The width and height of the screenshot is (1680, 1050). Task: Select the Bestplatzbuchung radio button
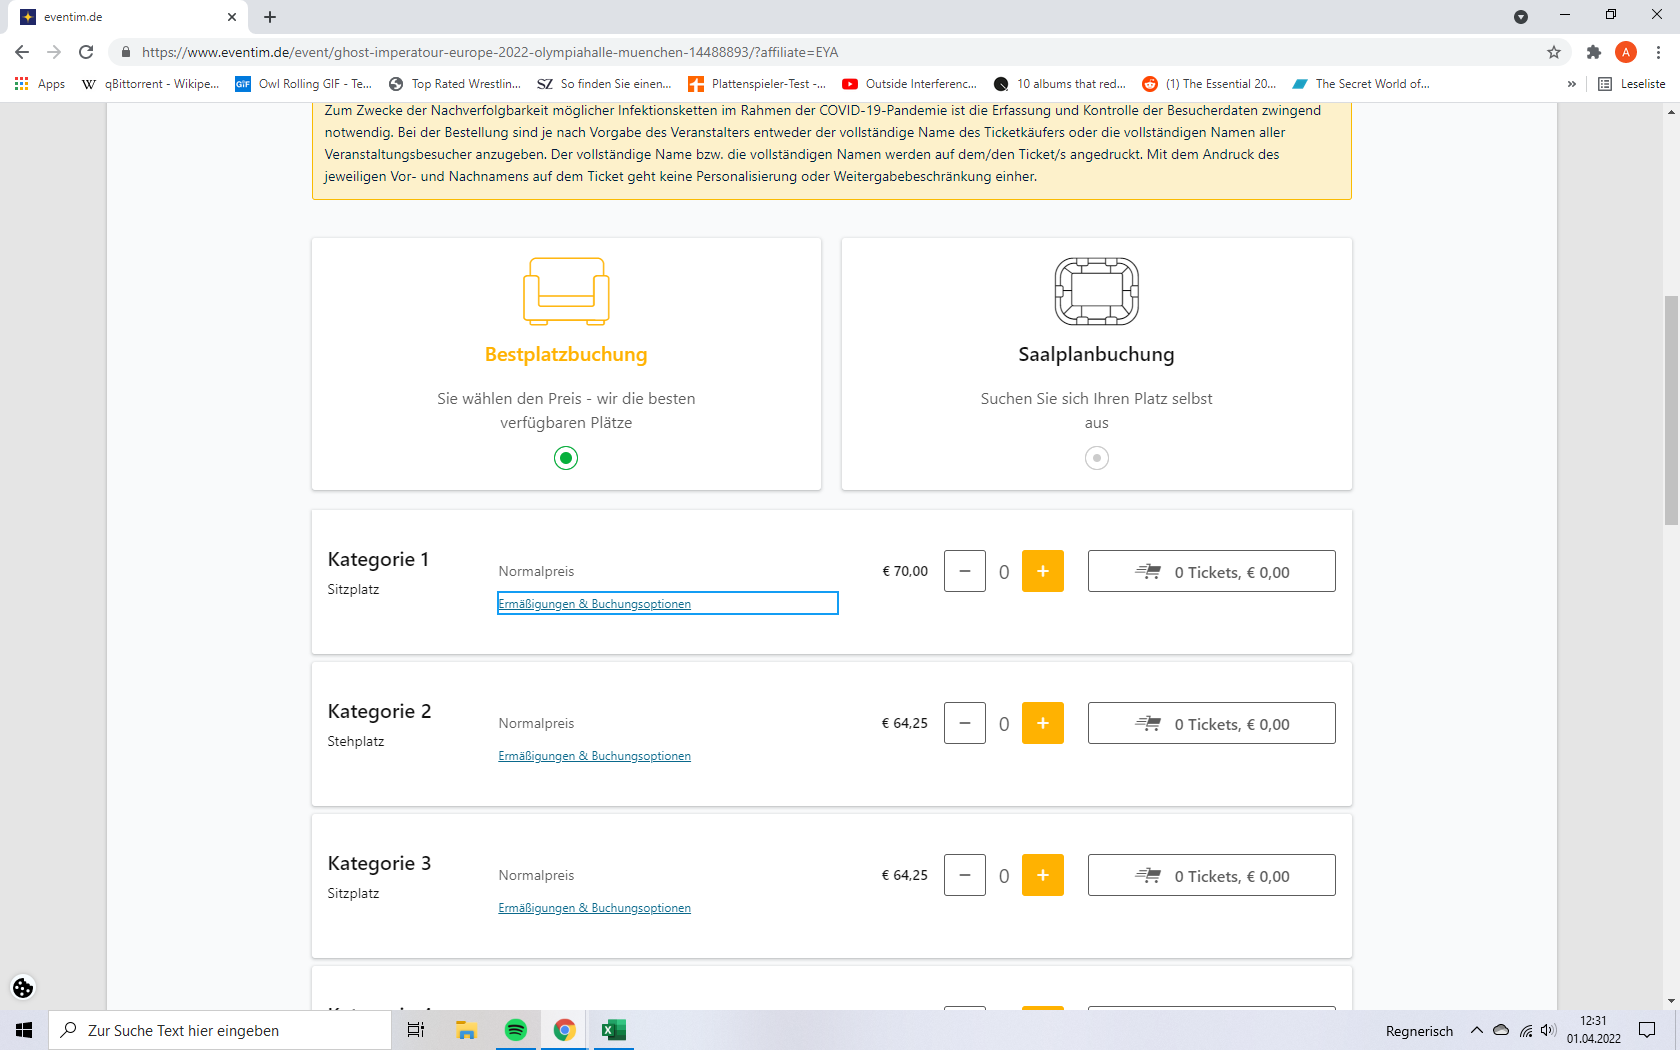point(566,458)
